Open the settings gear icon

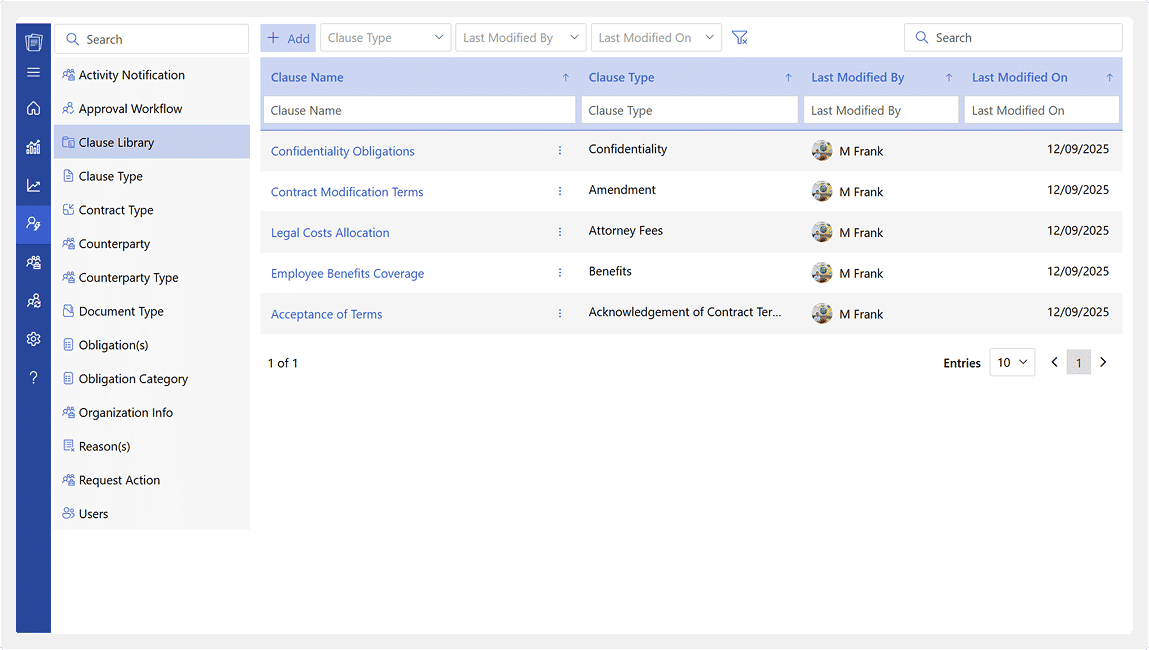point(33,339)
